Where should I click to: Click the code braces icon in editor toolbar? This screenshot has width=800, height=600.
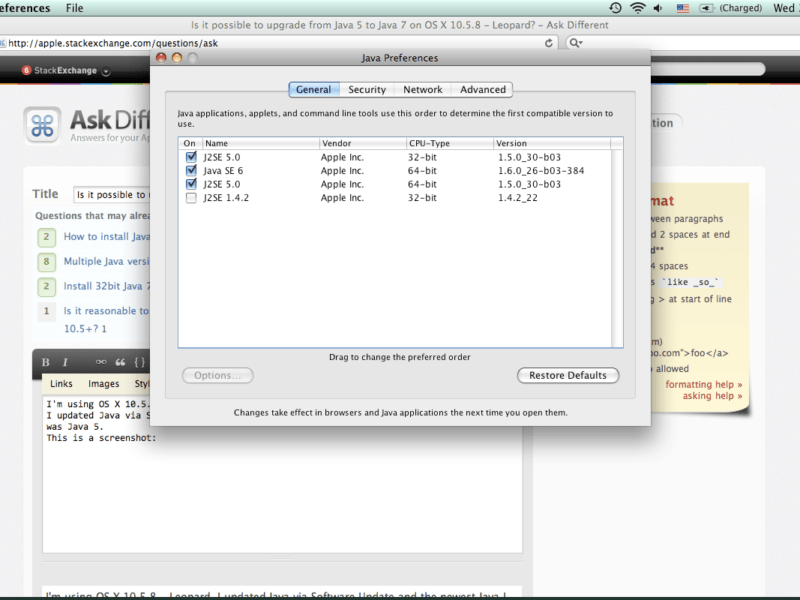click(140, 362)
